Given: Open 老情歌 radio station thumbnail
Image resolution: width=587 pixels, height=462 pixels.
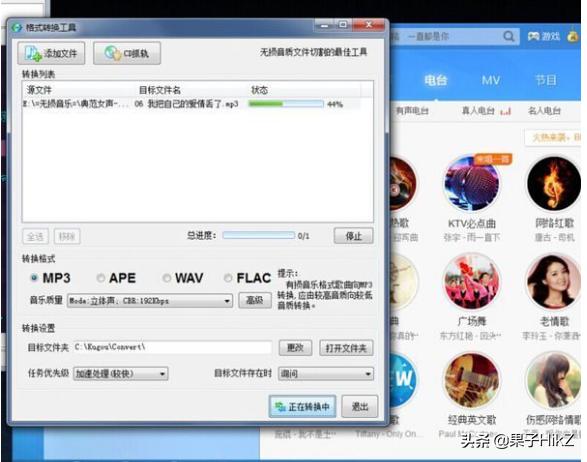Looking at the screenshot, I should [554, 282].
